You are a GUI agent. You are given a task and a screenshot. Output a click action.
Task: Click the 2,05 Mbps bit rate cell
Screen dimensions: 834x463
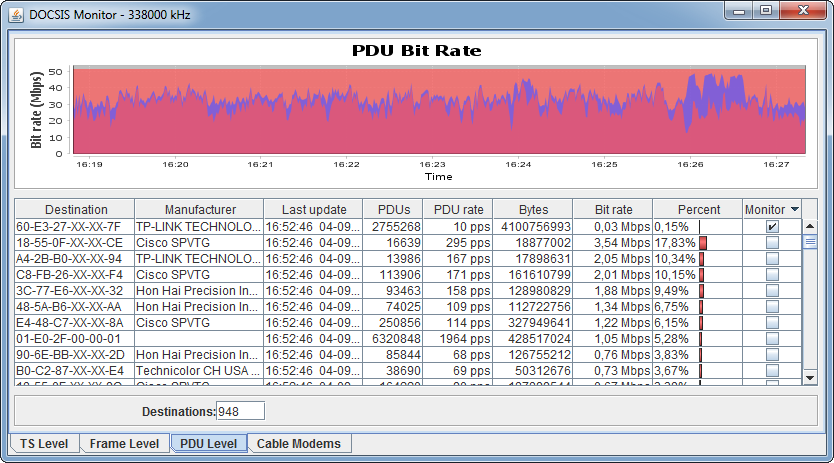613,259
